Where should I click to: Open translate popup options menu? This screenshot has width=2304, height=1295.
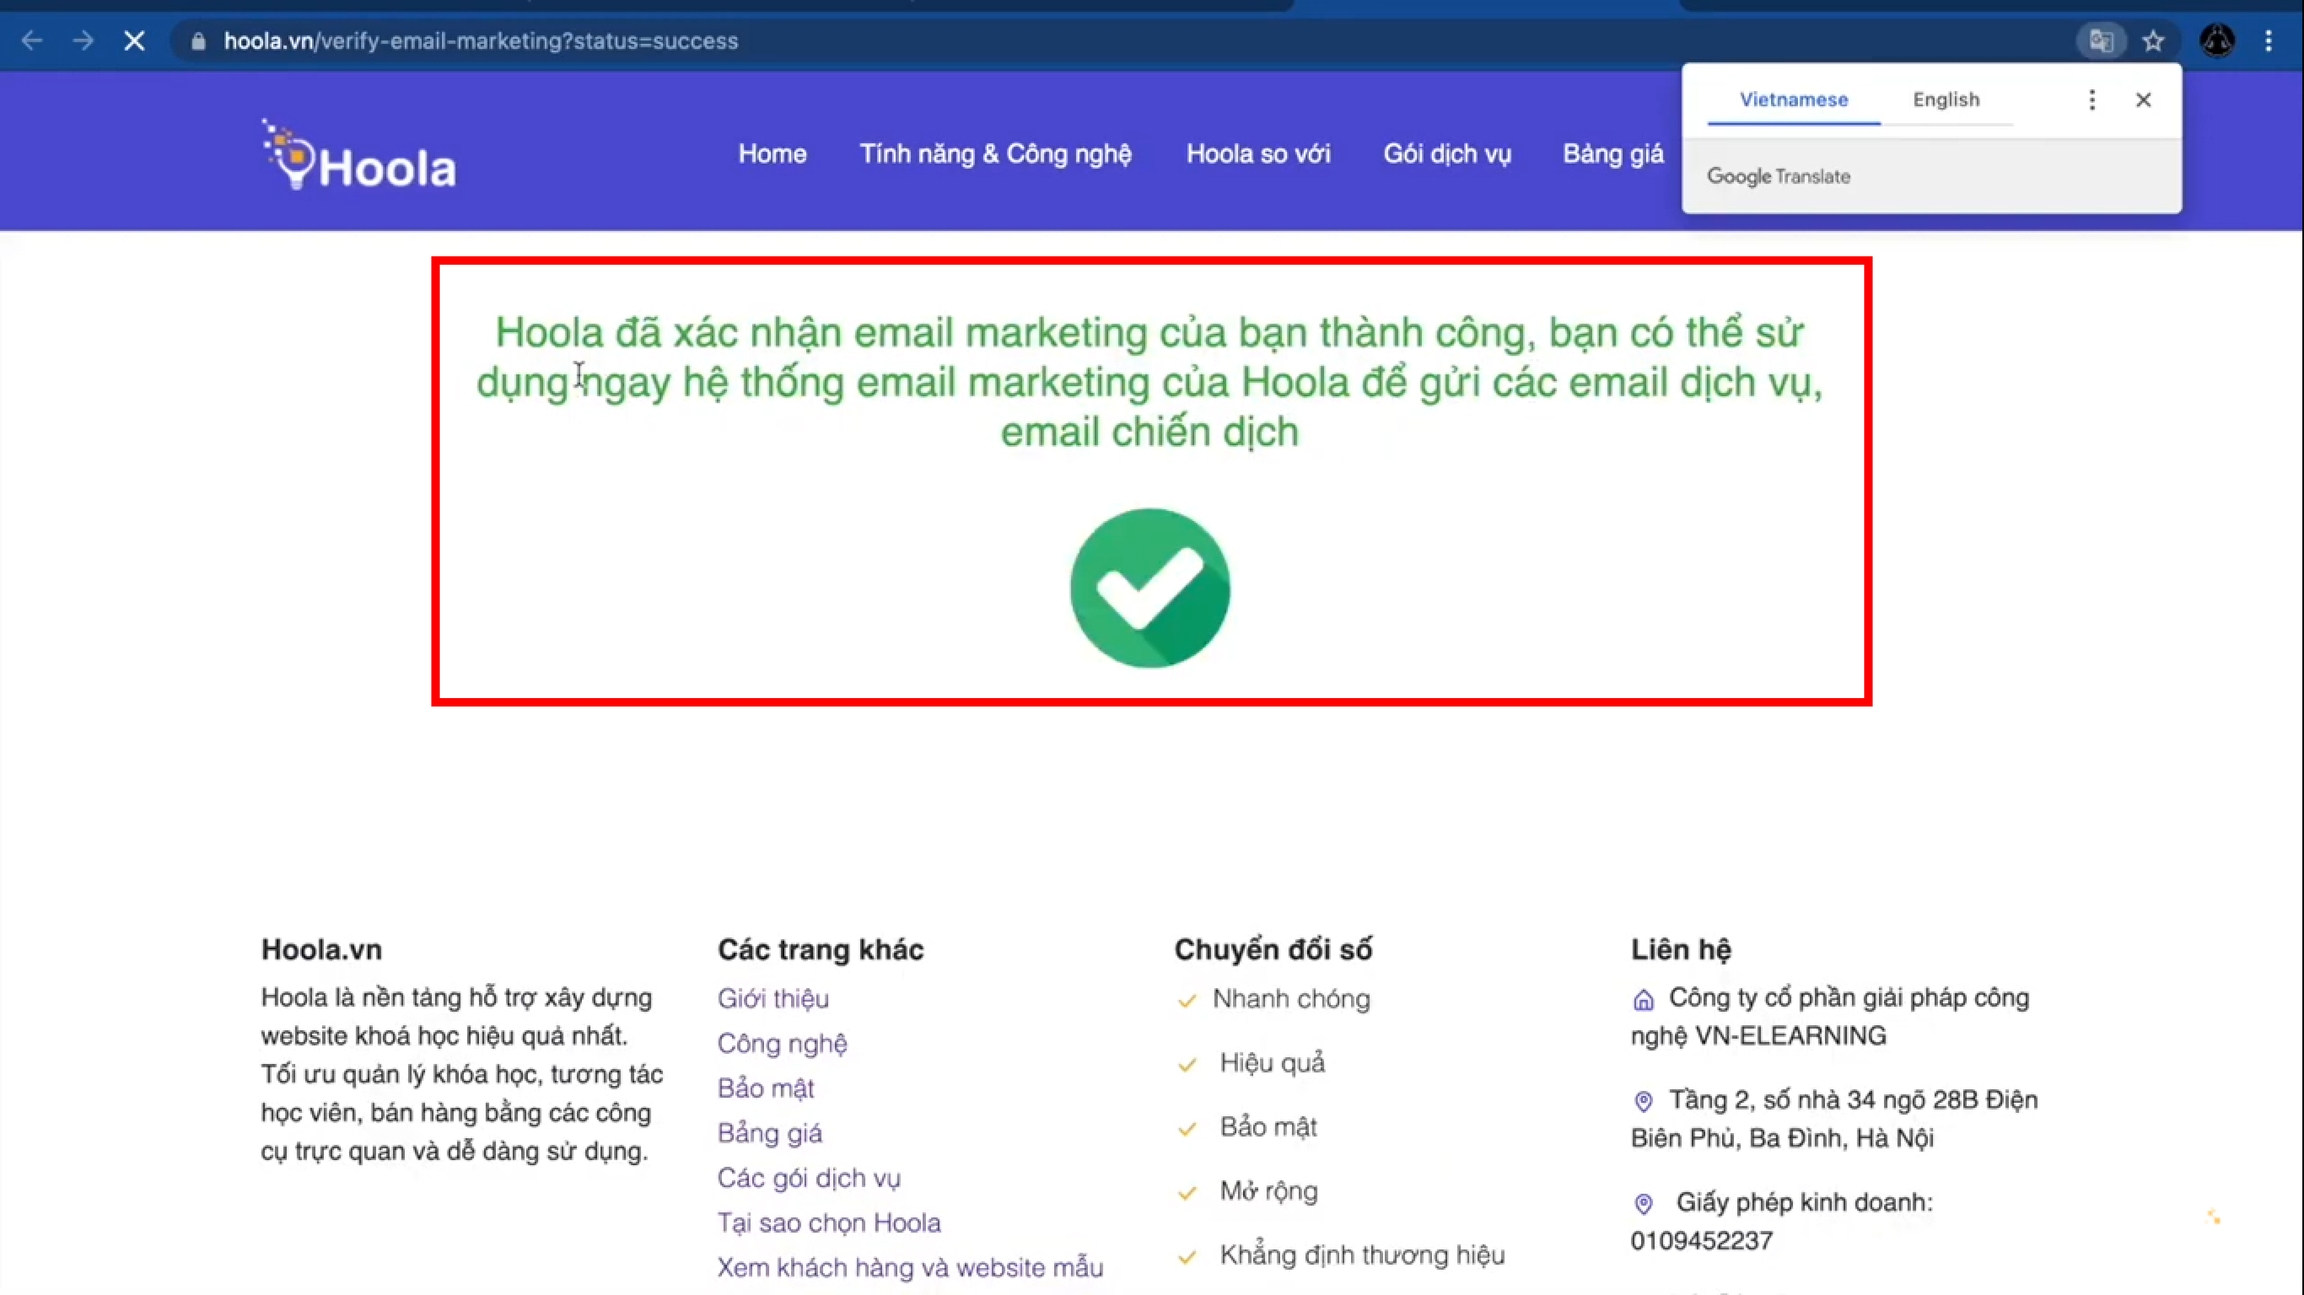click(x=2091, y=100)
